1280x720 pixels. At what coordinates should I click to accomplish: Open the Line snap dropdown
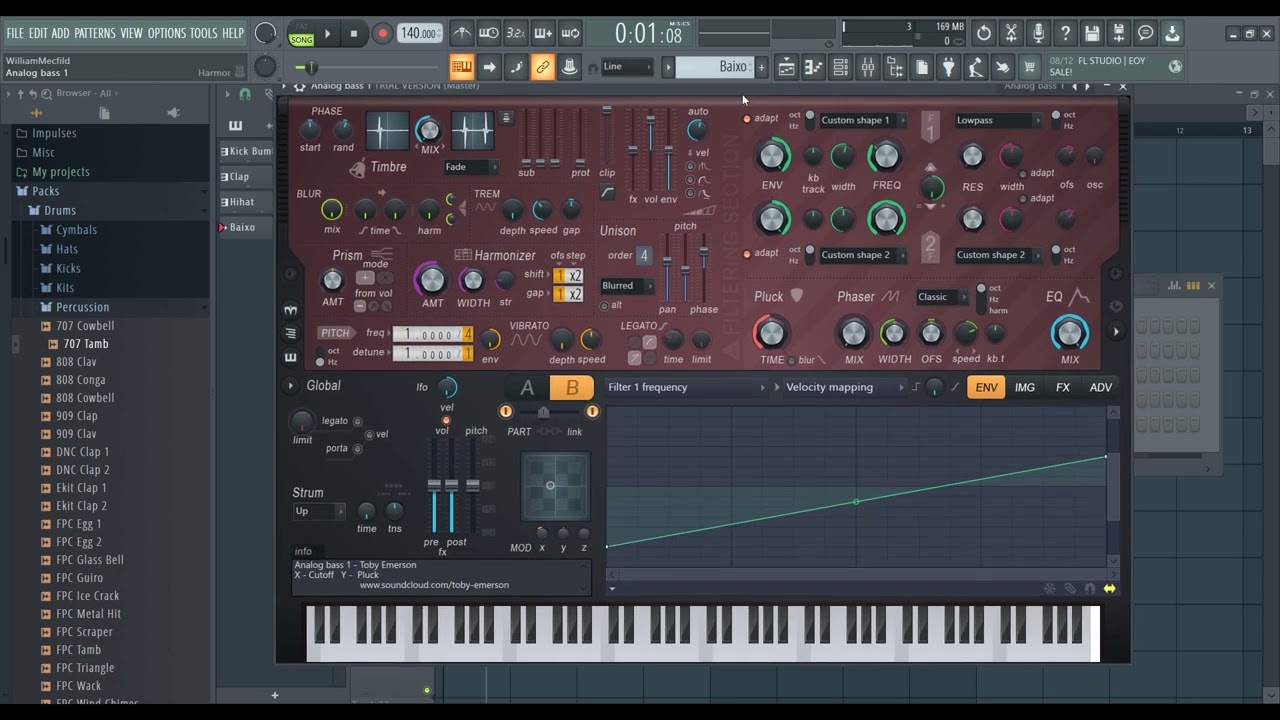pyautogui.click(x=628, y=67)
